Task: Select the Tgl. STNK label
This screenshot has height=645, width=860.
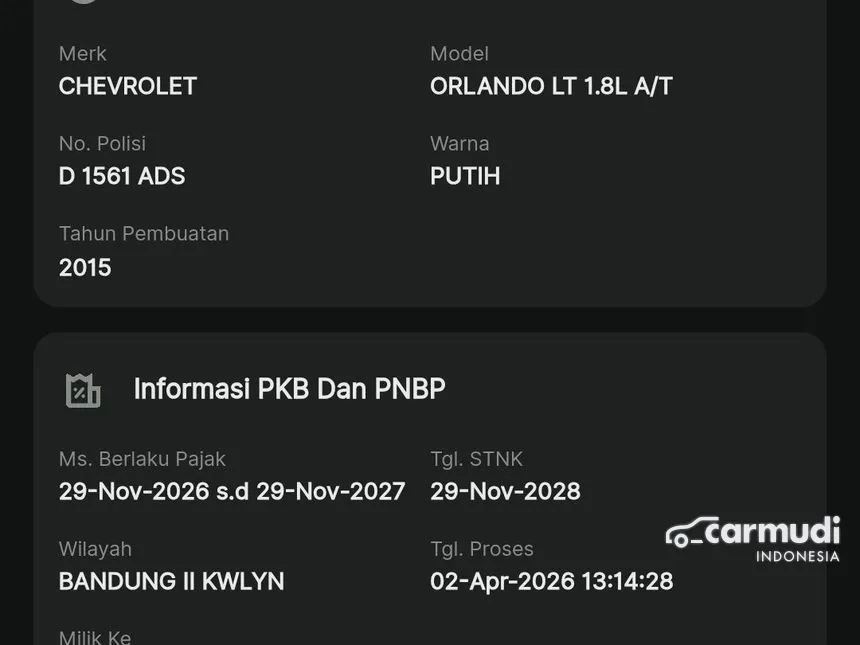Action: tap(476, 459)
